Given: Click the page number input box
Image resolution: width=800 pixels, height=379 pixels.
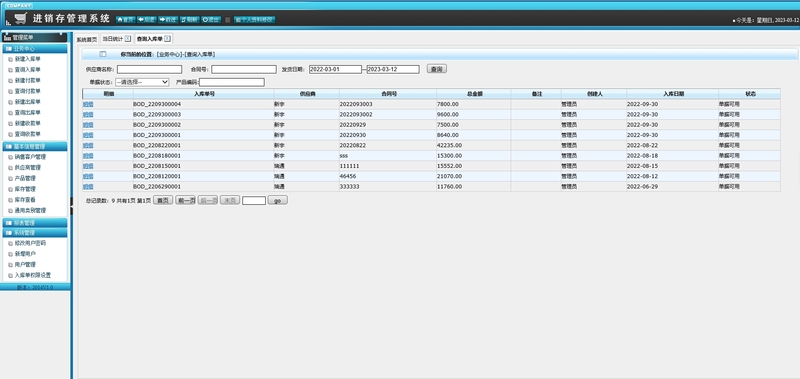Looking at the screenshot, I should tap(254, 200).
